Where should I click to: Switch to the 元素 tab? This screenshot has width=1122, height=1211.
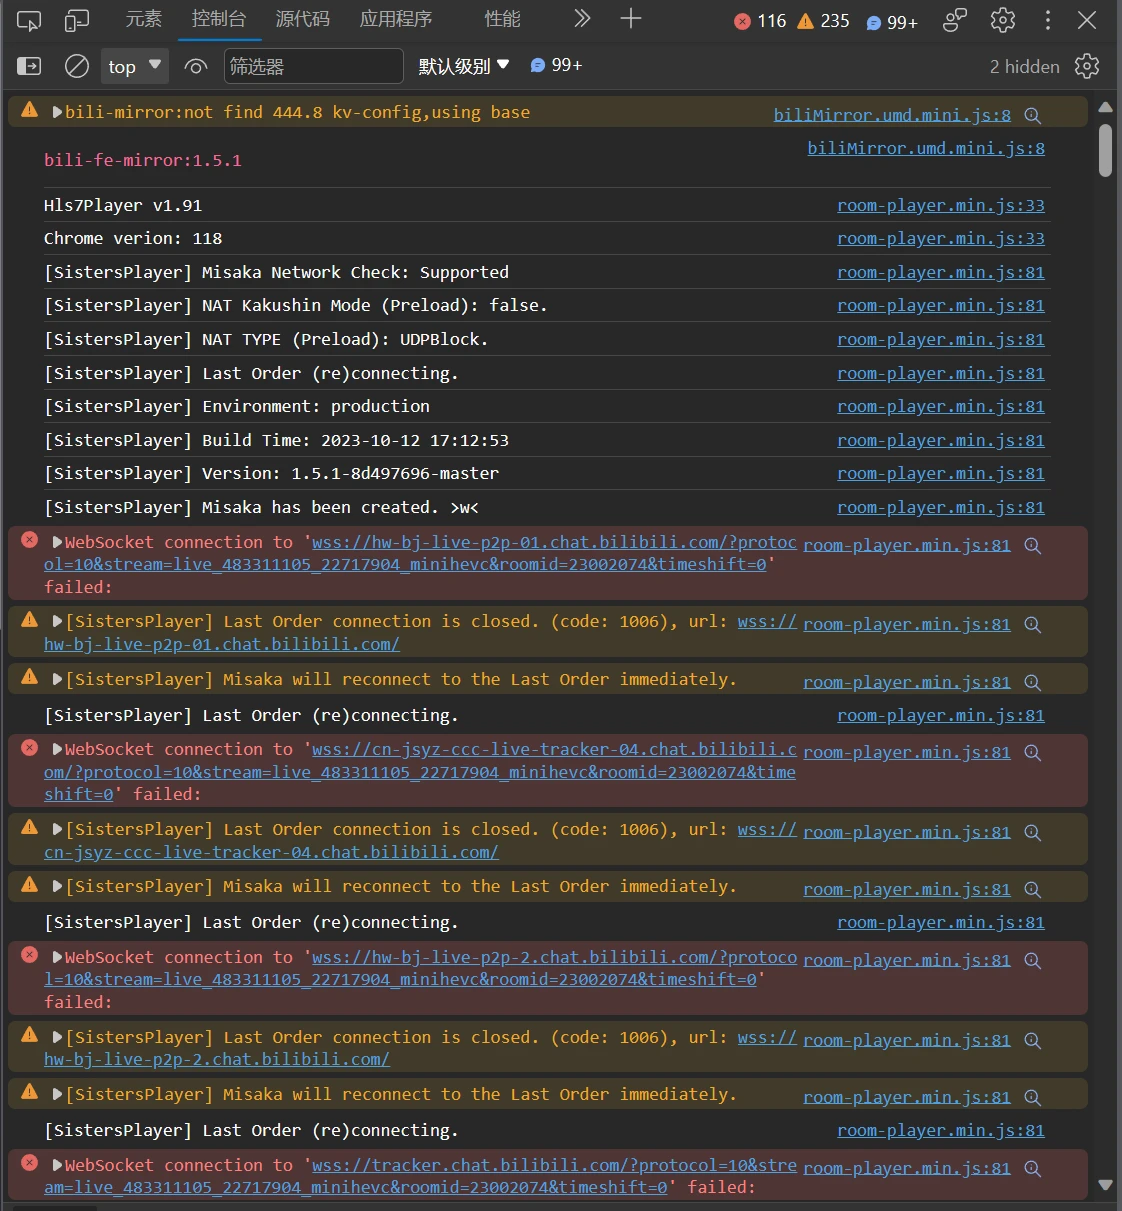click(x=143, y=19)
